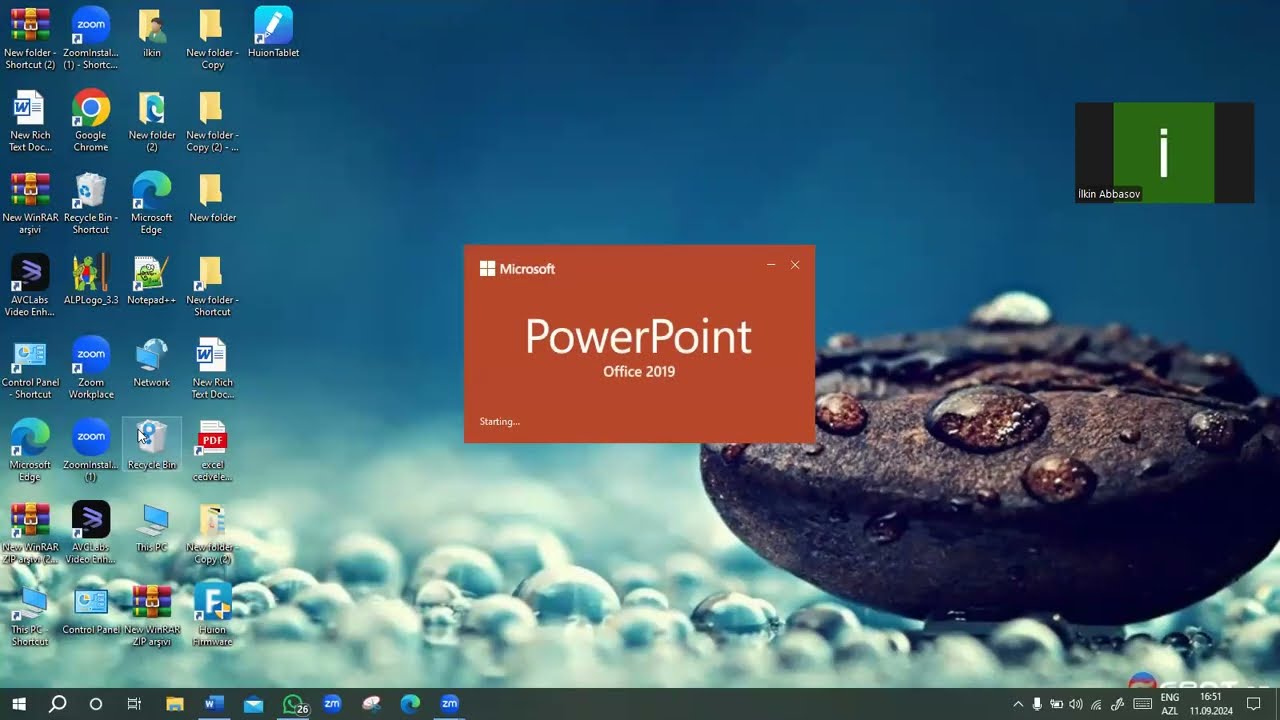Open the touch keyboard tray icon
Image resolution: width=1280 pixels, height=720 pixels.
point(1142,704)
